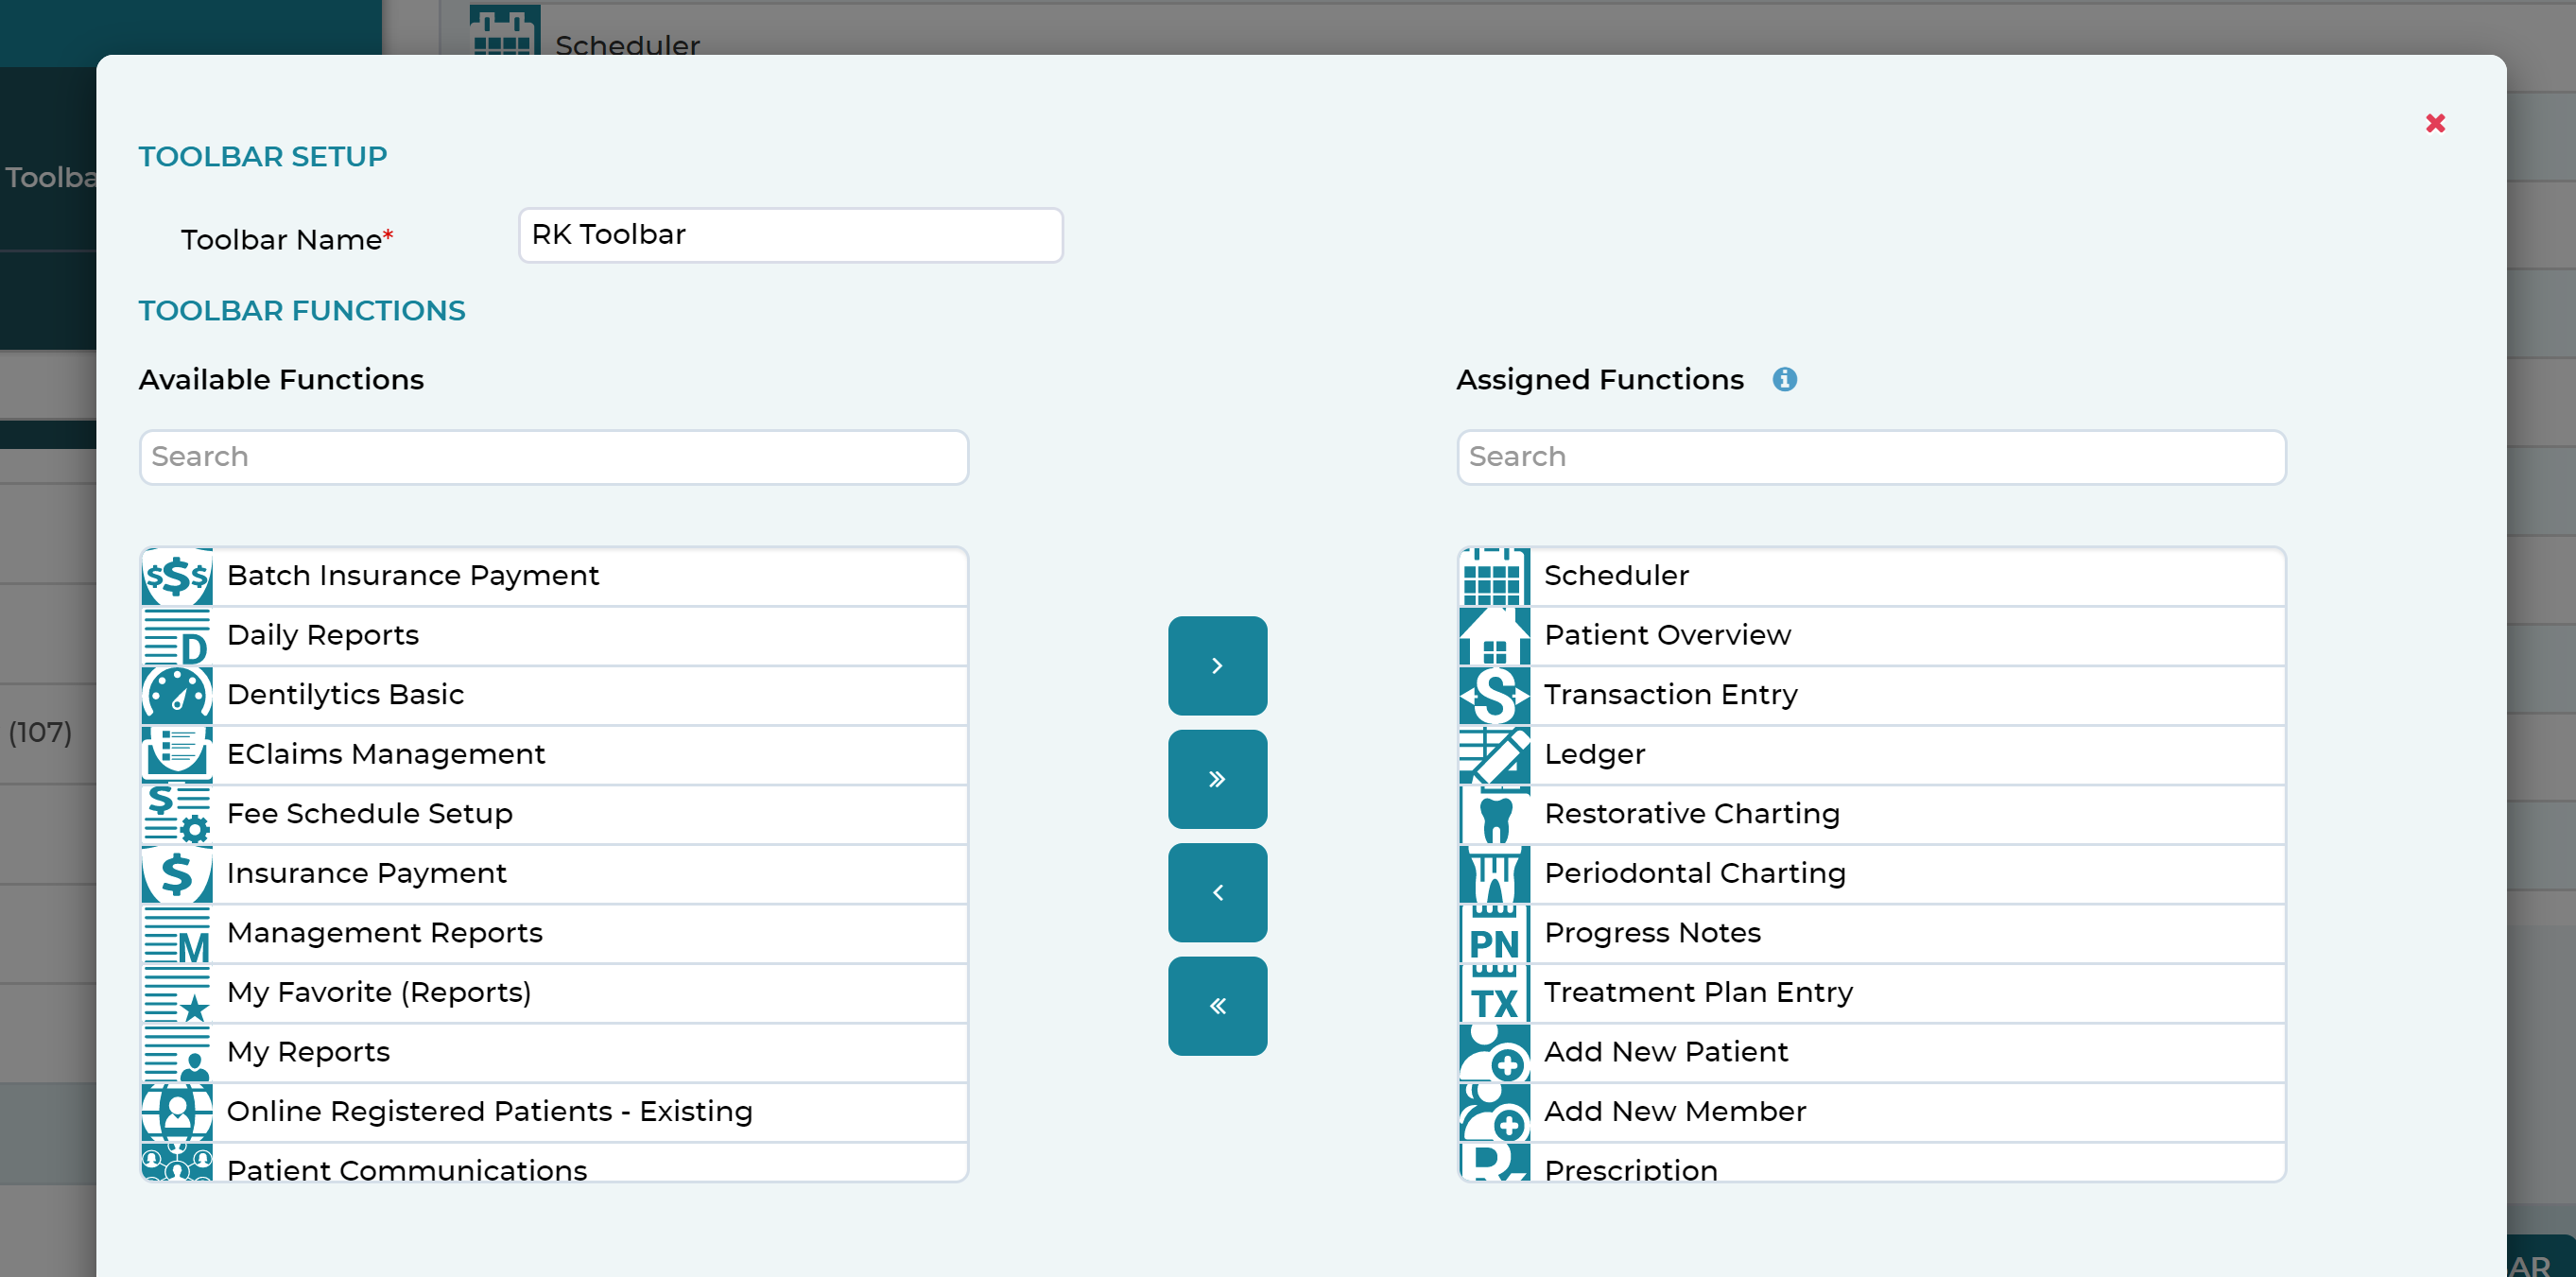The width and height of the screenshot is (2576, 1277).
Task: Click the Ledger pencil icon
Action: pos(1494,755)
